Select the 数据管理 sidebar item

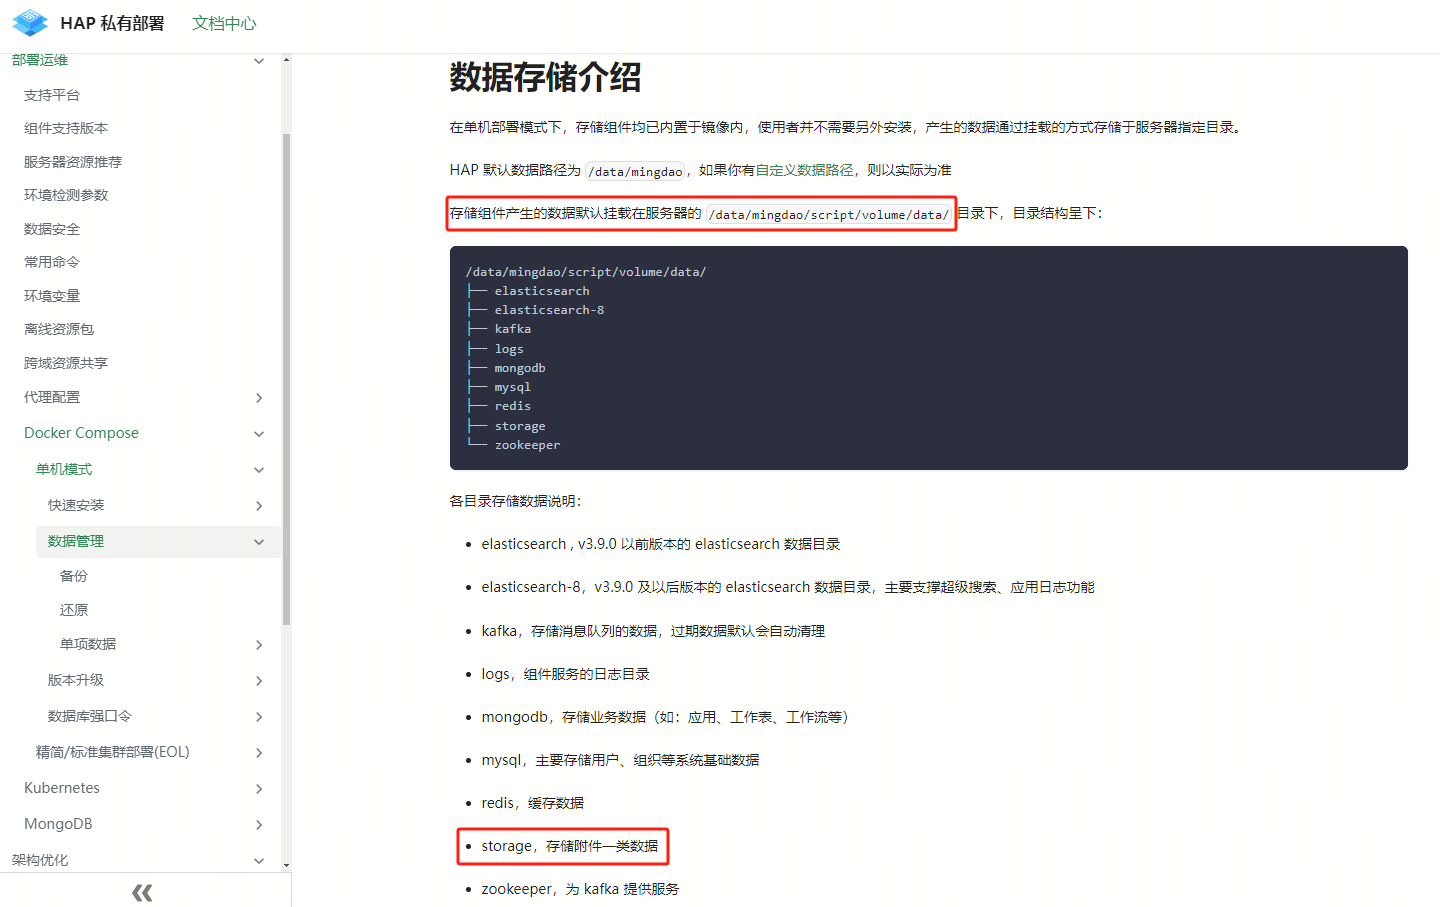point(76,541)
